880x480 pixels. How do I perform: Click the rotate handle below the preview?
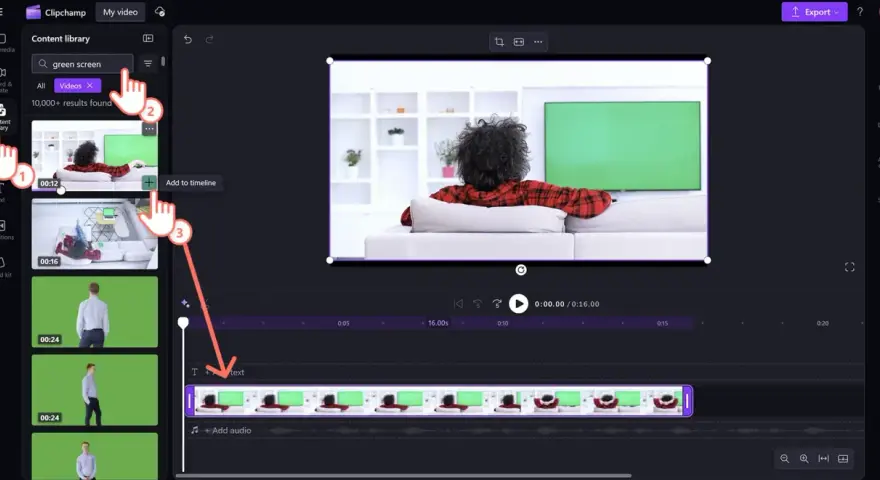521,270
